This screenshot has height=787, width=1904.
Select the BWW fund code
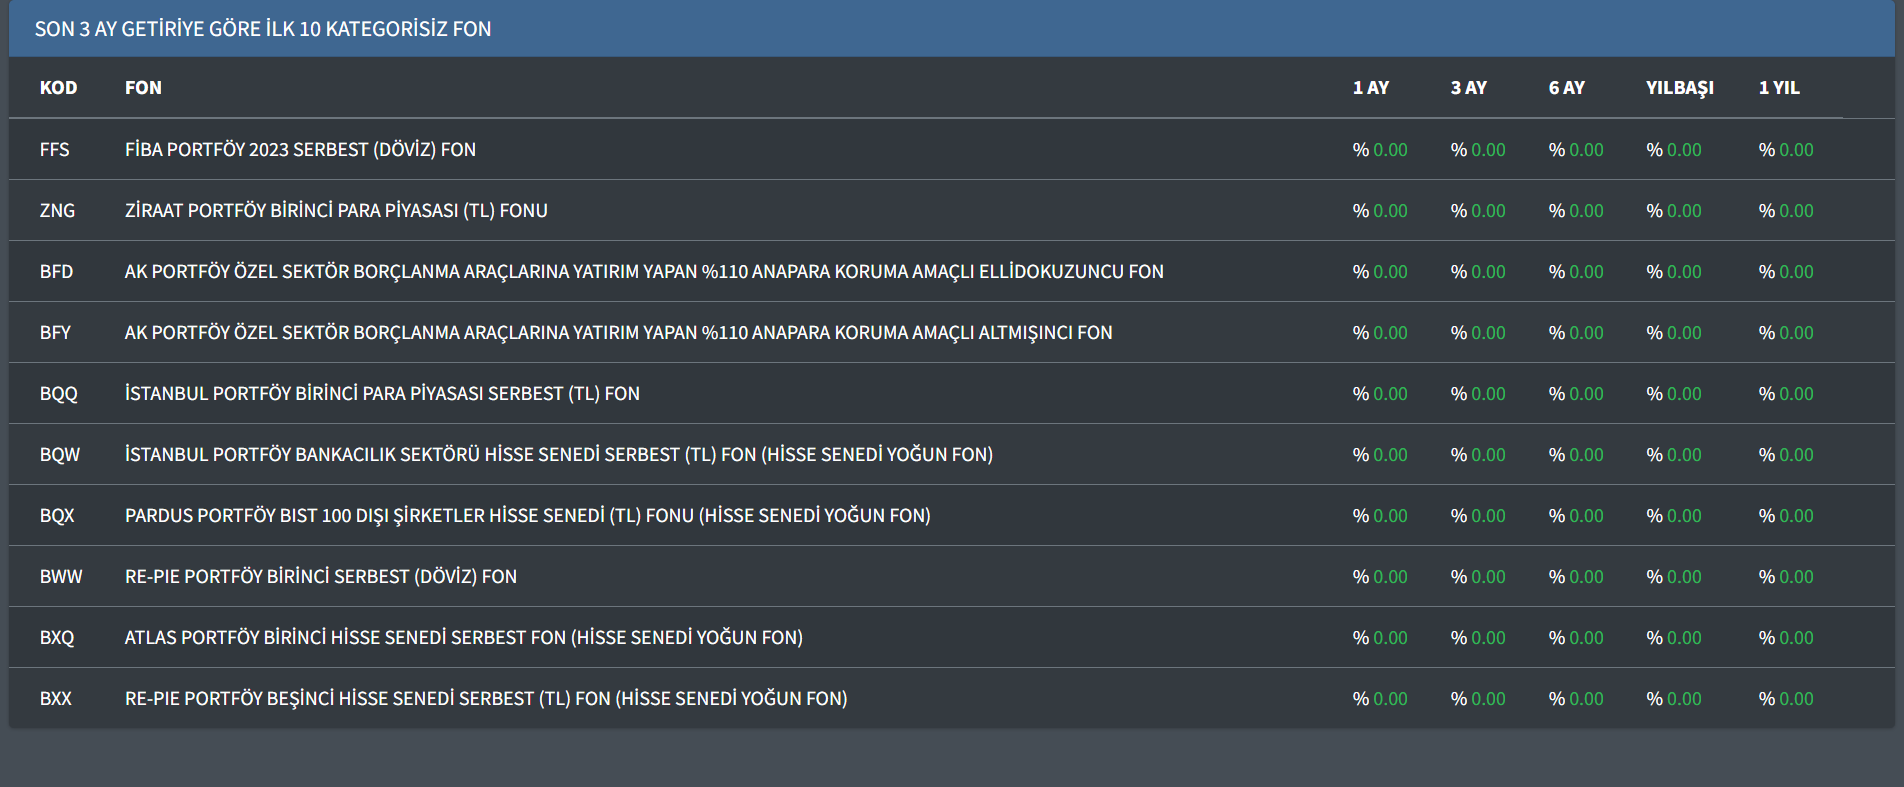(61, 577)
